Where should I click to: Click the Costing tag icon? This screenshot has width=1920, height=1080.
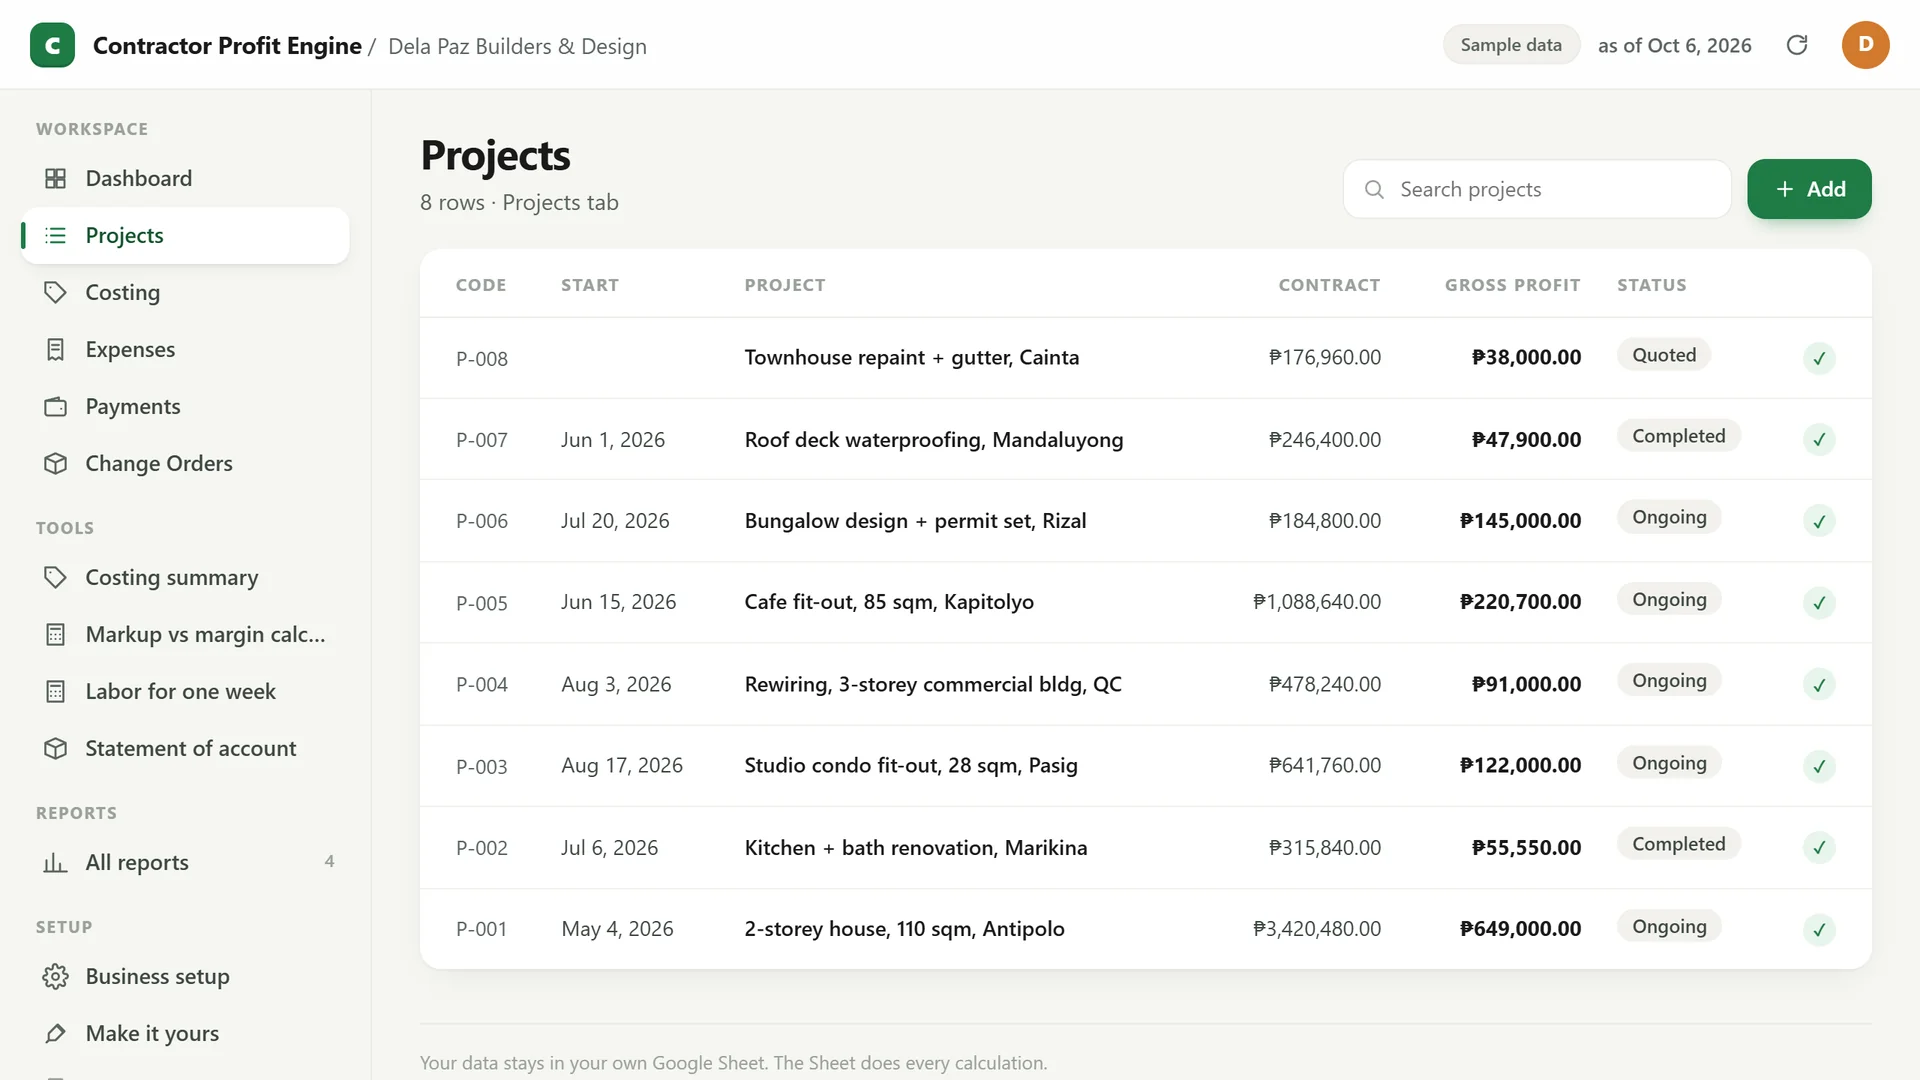tap(56, 292)
